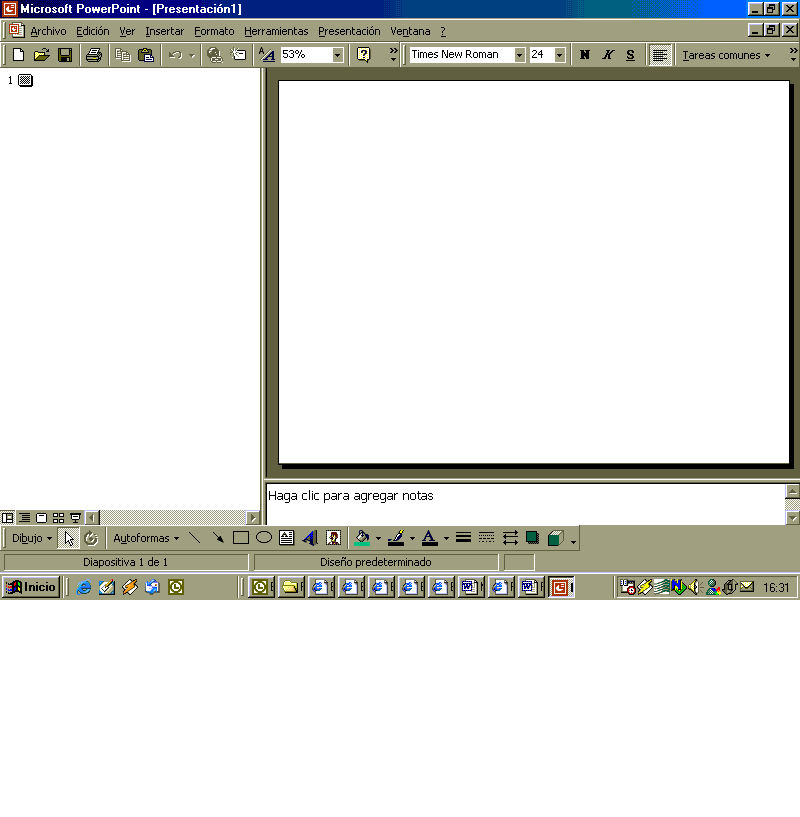800x817 pixels.
Task: Select the Arrow drawing tool
Action: pyautogui.click(x=218, y=538)
